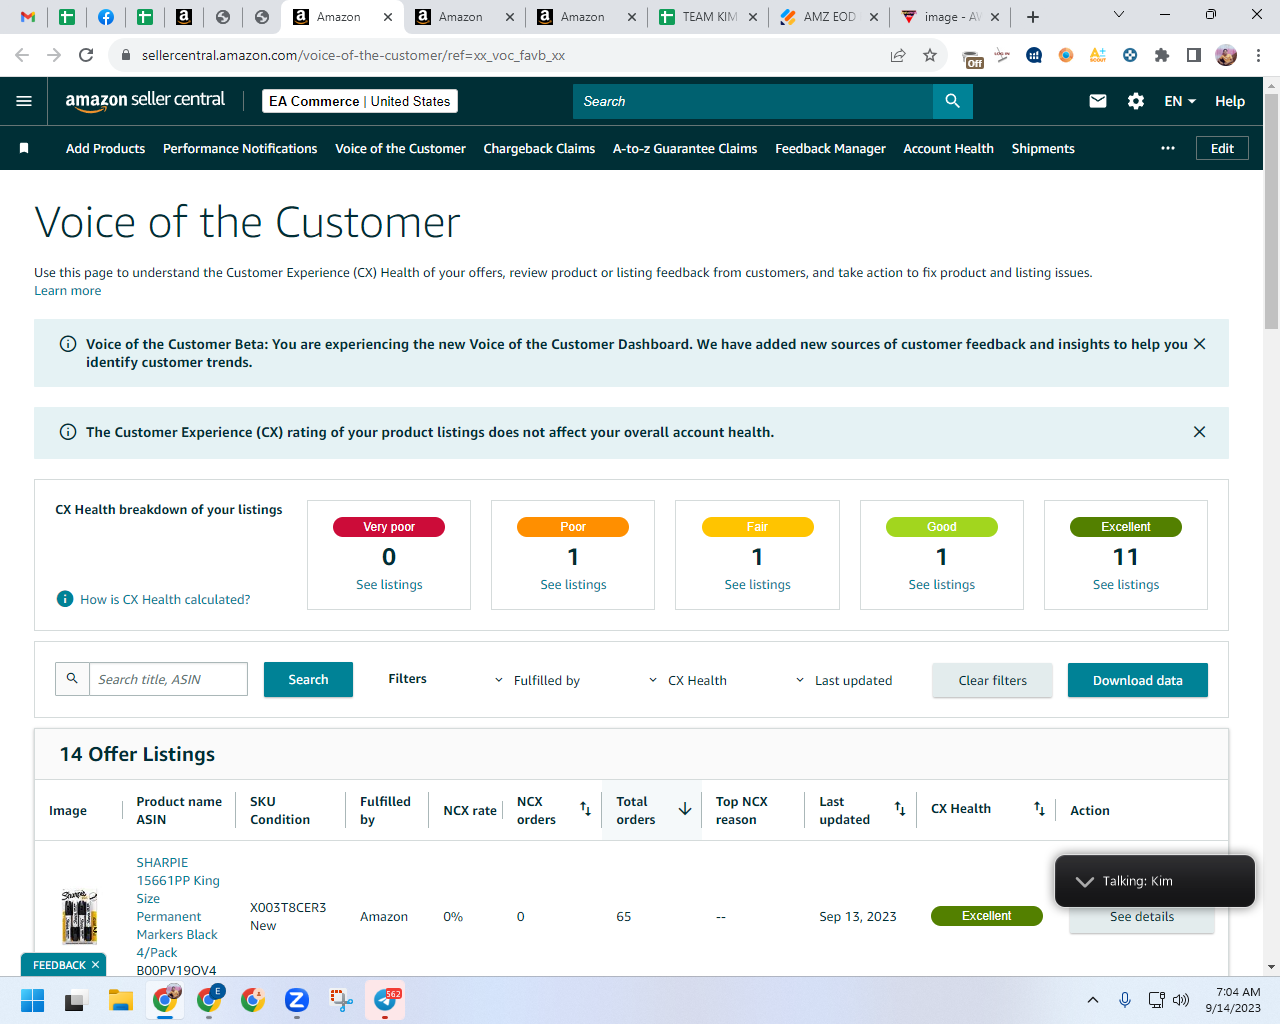Close the FEEDBACK tab widget
The image size is (1280, 1024).
coord(96,965)
